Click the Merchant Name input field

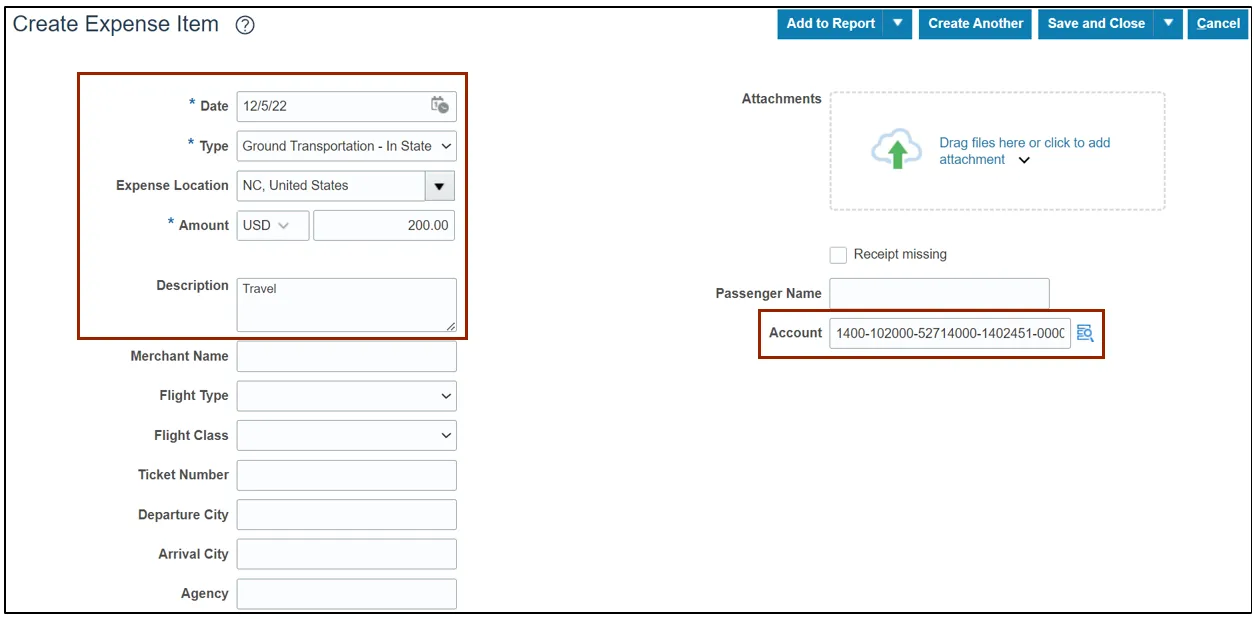[x=346, y=357]
